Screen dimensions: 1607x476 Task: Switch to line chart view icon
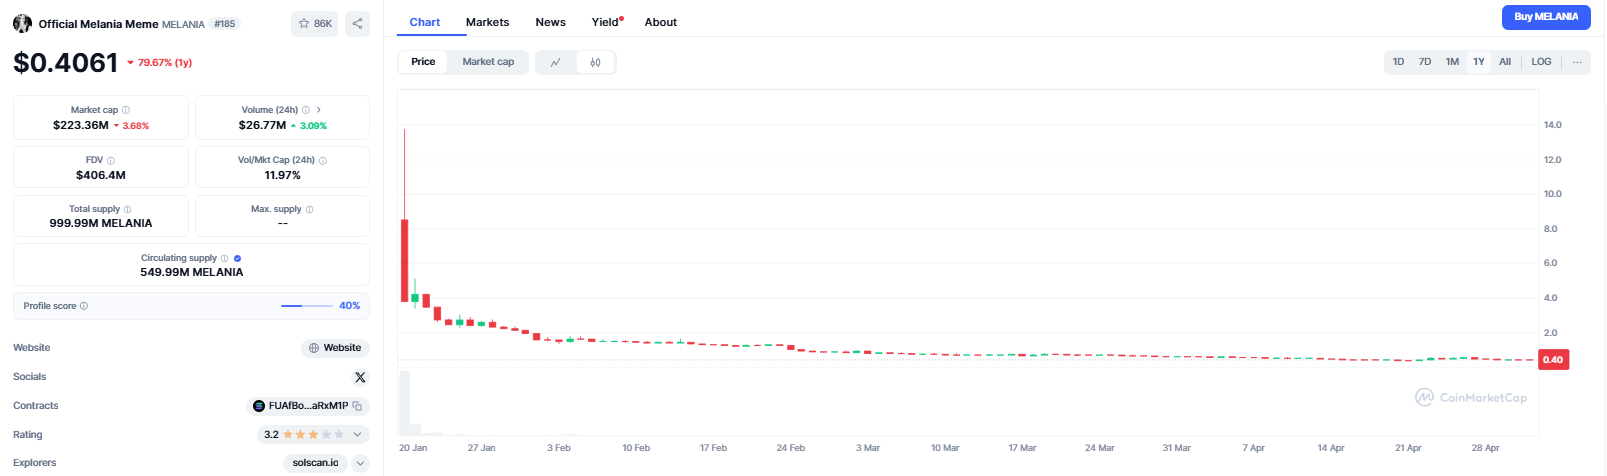(x=556, y=62)
